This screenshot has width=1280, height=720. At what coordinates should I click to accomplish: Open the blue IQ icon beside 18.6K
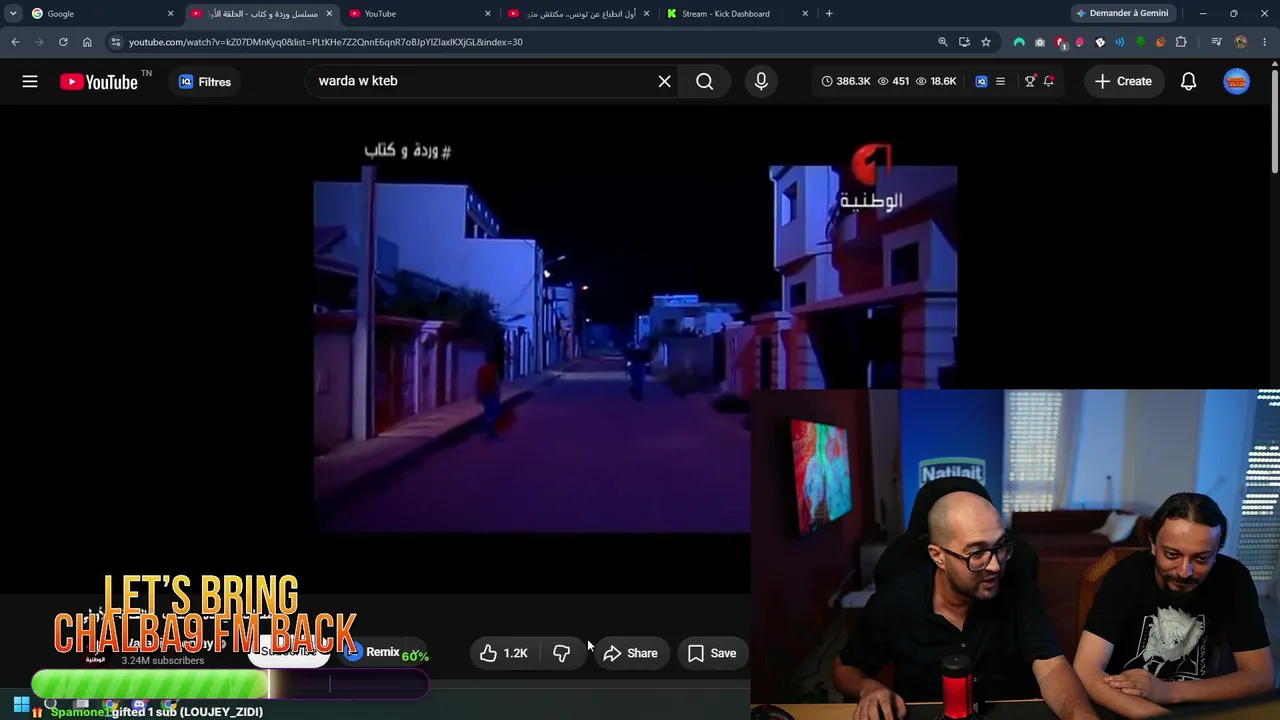[x=981, y=81]
